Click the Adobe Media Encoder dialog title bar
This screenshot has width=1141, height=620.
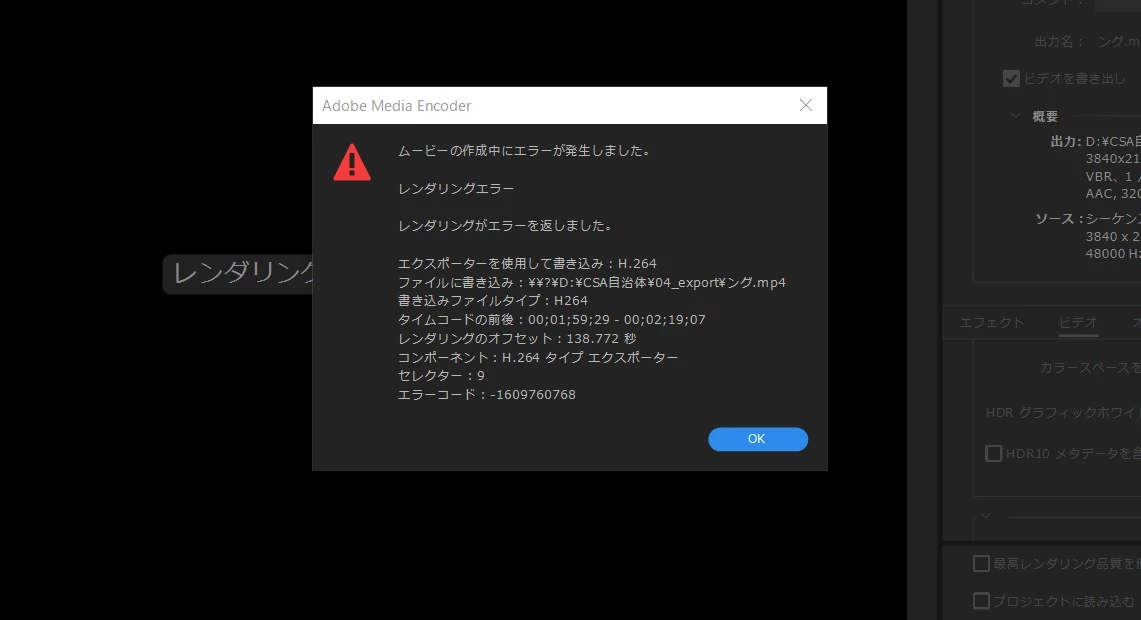(x=553, y=106)
